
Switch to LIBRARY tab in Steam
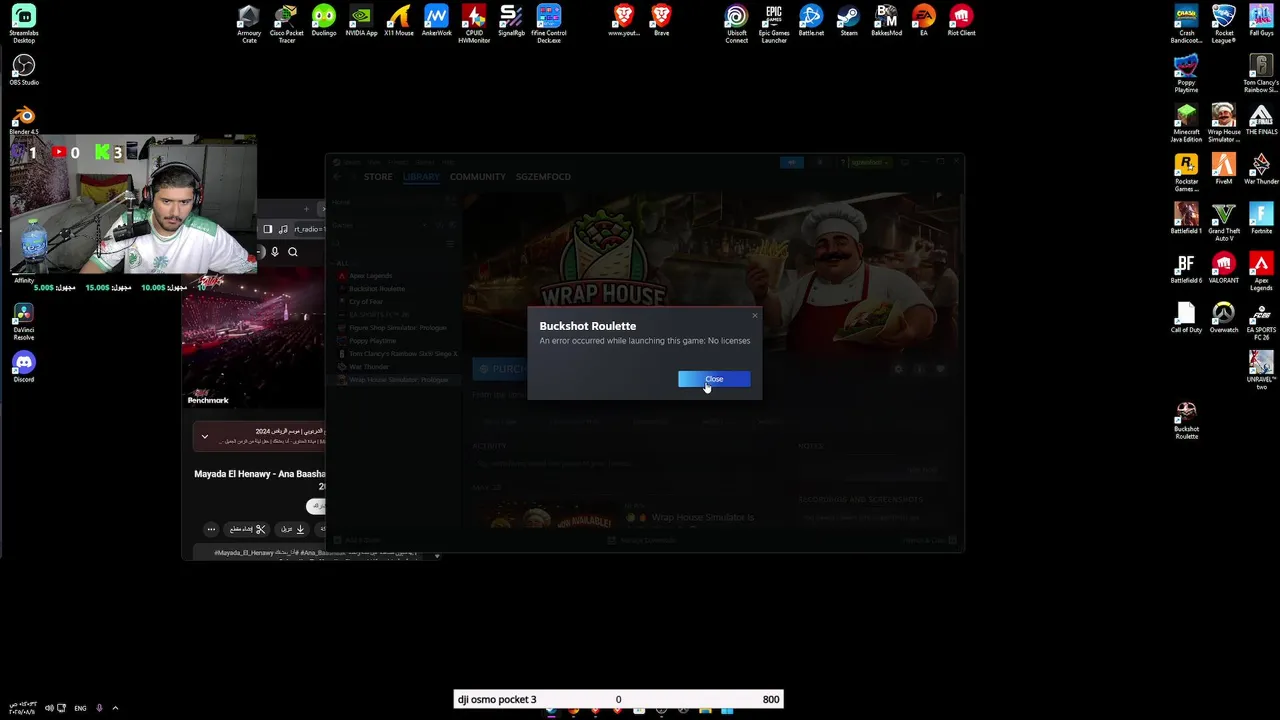[x=421, y=177]
